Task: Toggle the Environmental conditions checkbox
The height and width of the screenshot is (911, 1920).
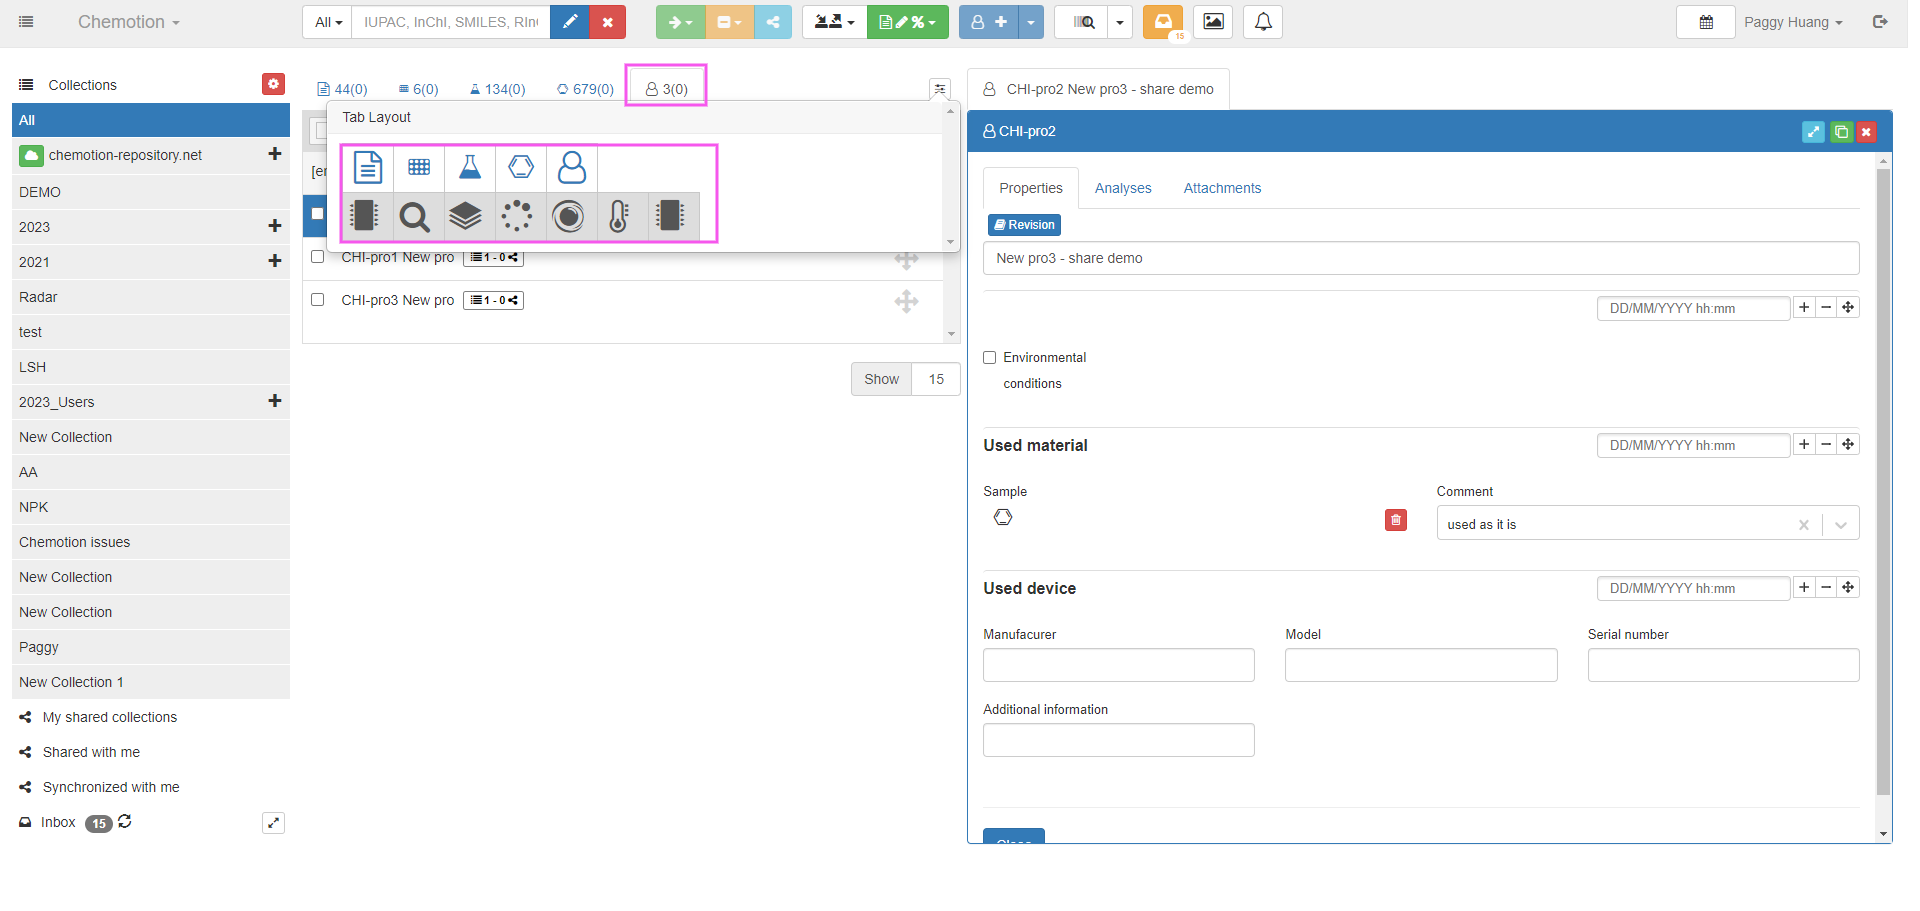Action: tap(990, 358)
